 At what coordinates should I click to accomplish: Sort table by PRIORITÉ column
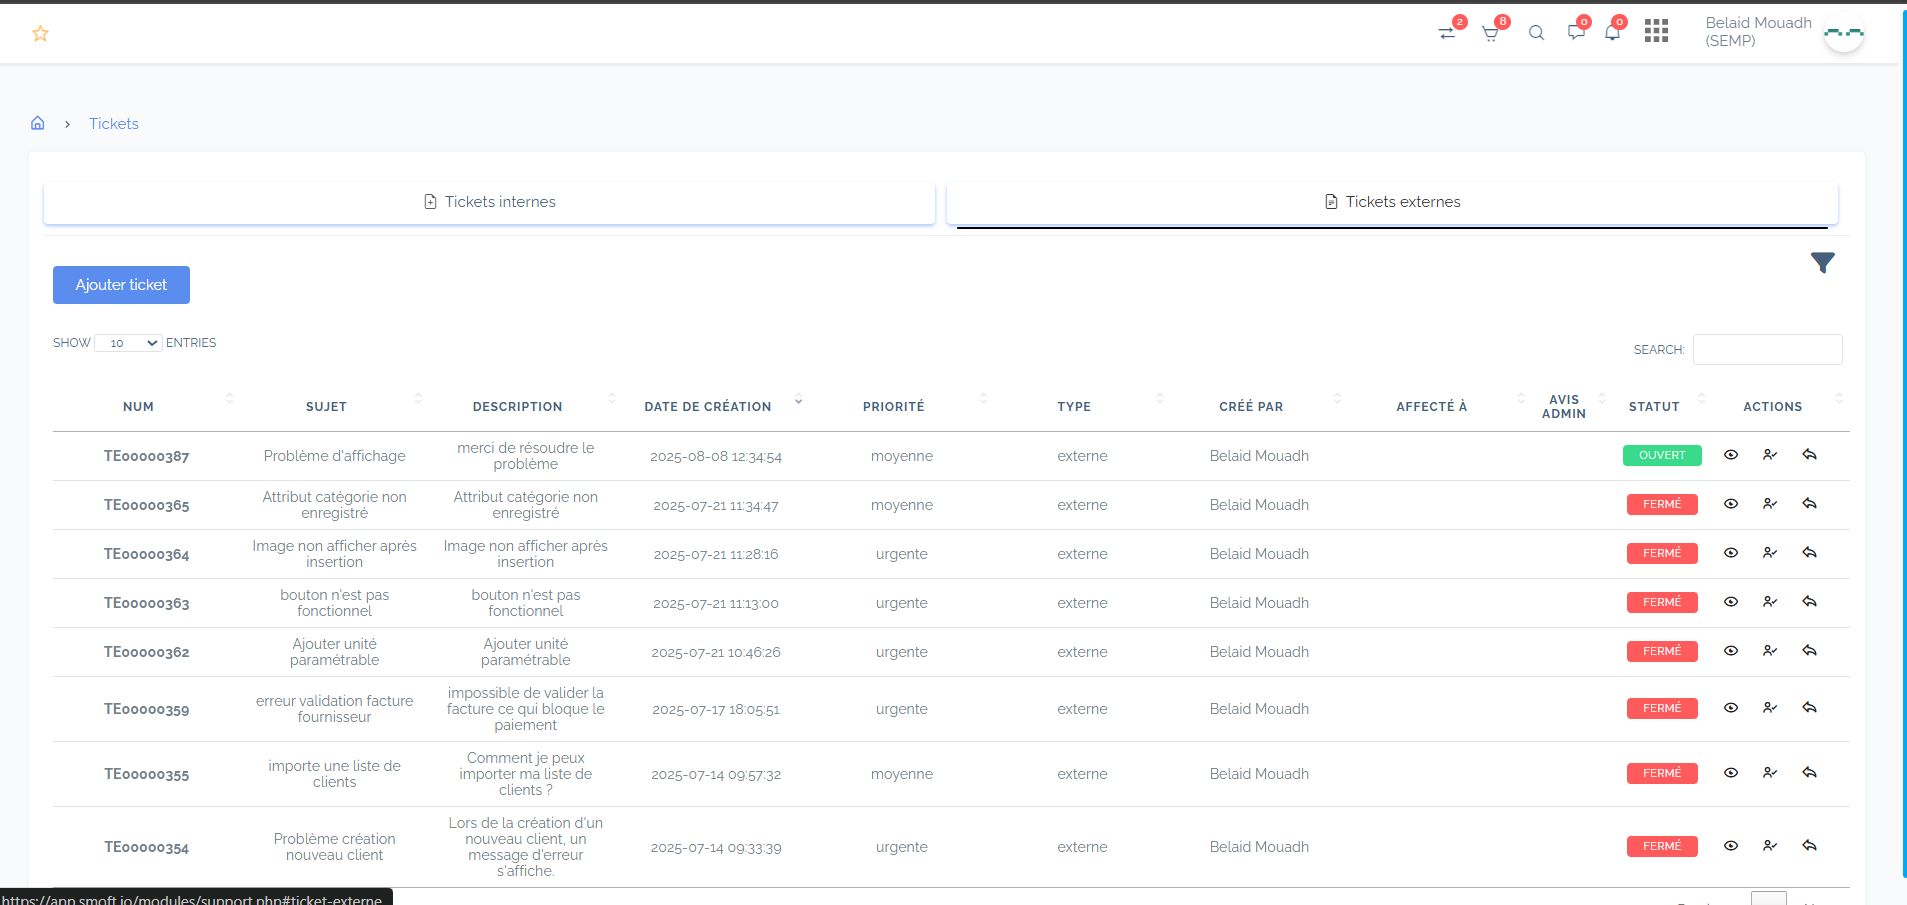pyautogui.click(x=893, y=407)
